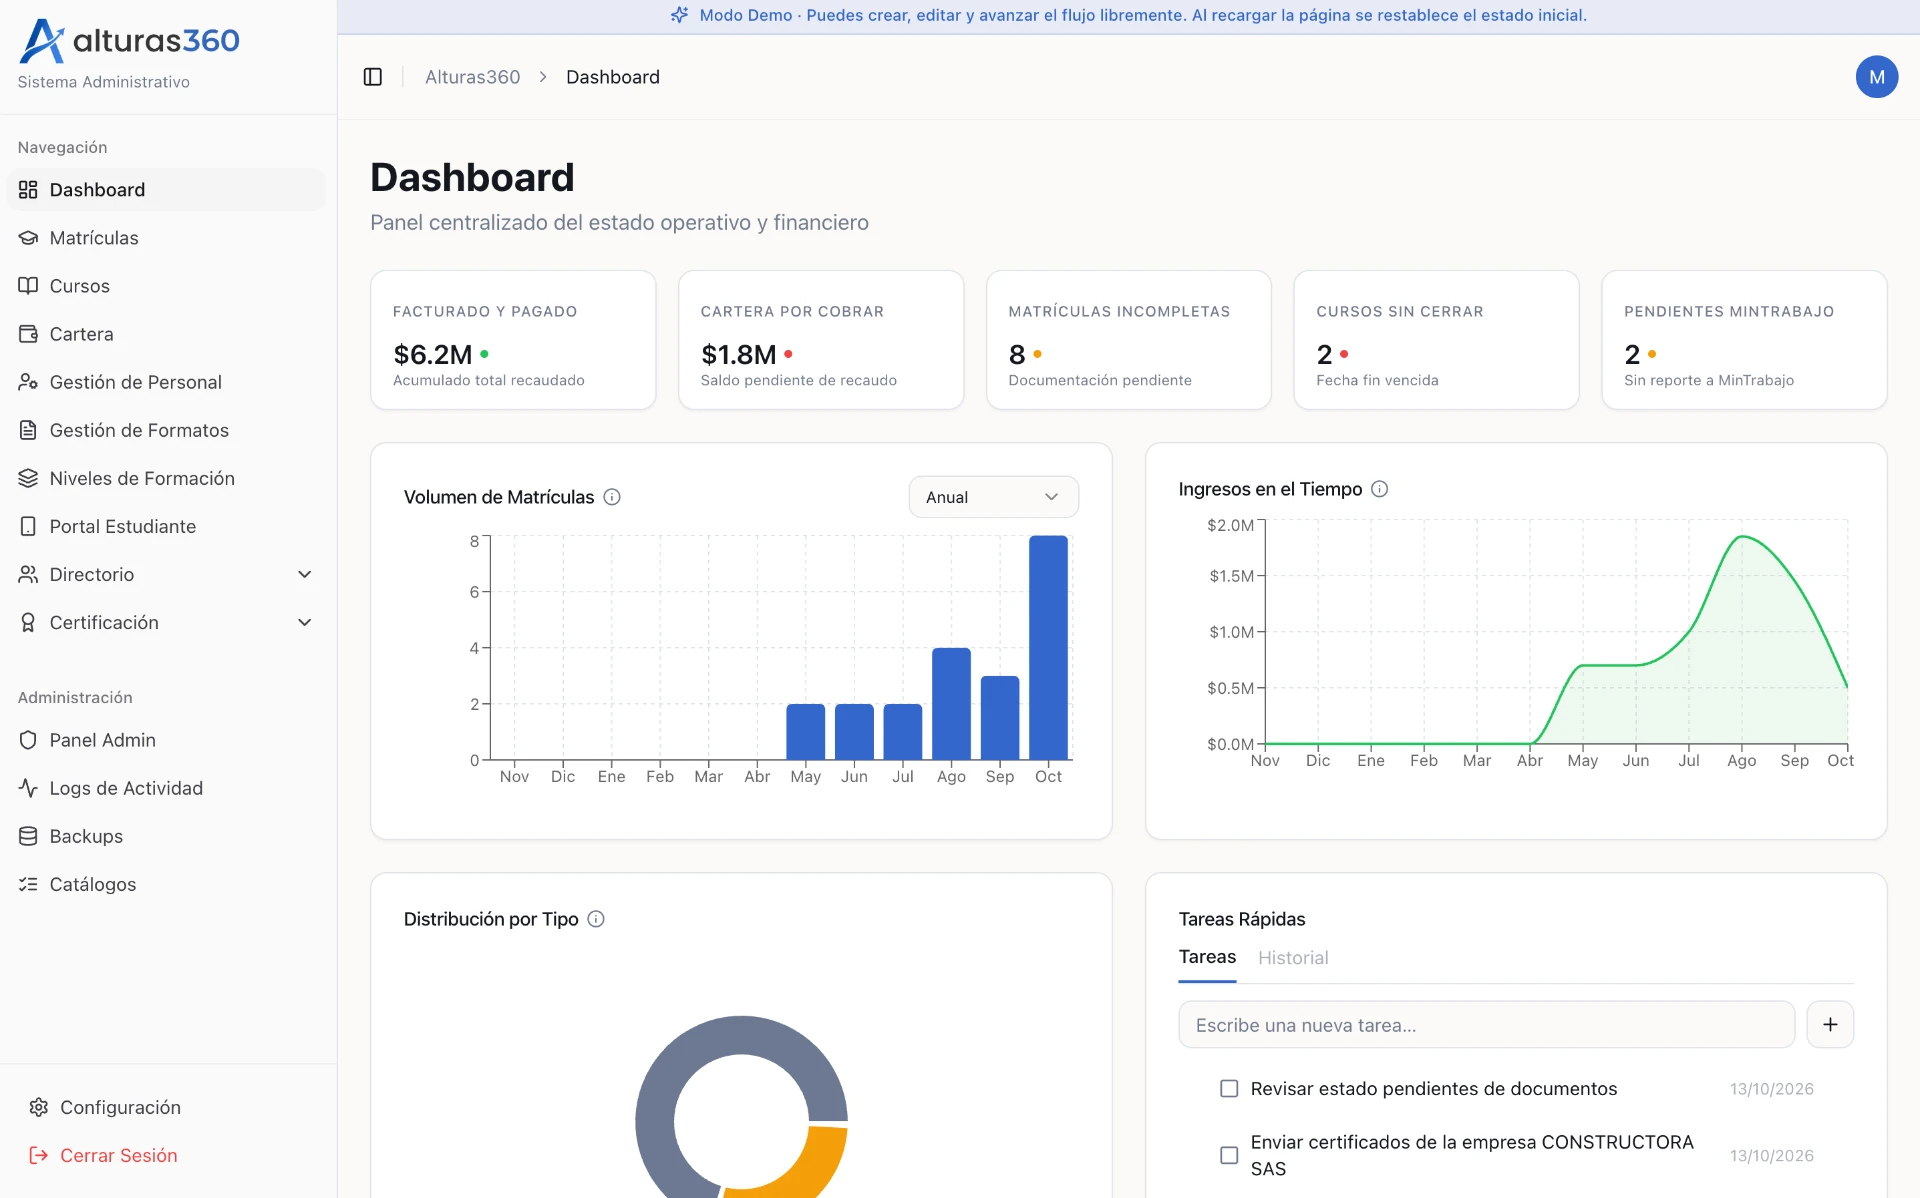Click the Gestión de Formatos document icon
Viewport: 1920px width, 1198px height.
[x=28, y=430]
